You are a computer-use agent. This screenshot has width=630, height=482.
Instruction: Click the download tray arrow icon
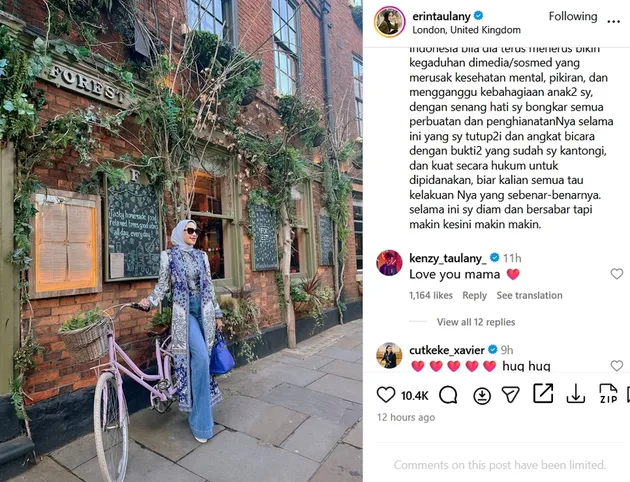(x=575, y=394)
